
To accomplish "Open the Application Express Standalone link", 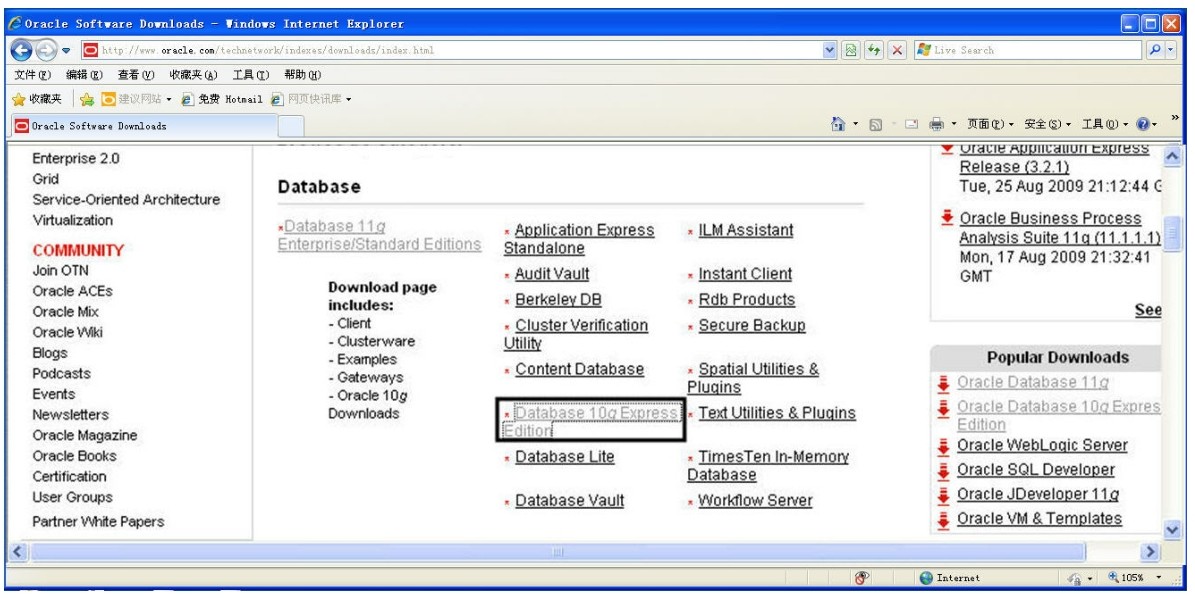I will 579,239.
